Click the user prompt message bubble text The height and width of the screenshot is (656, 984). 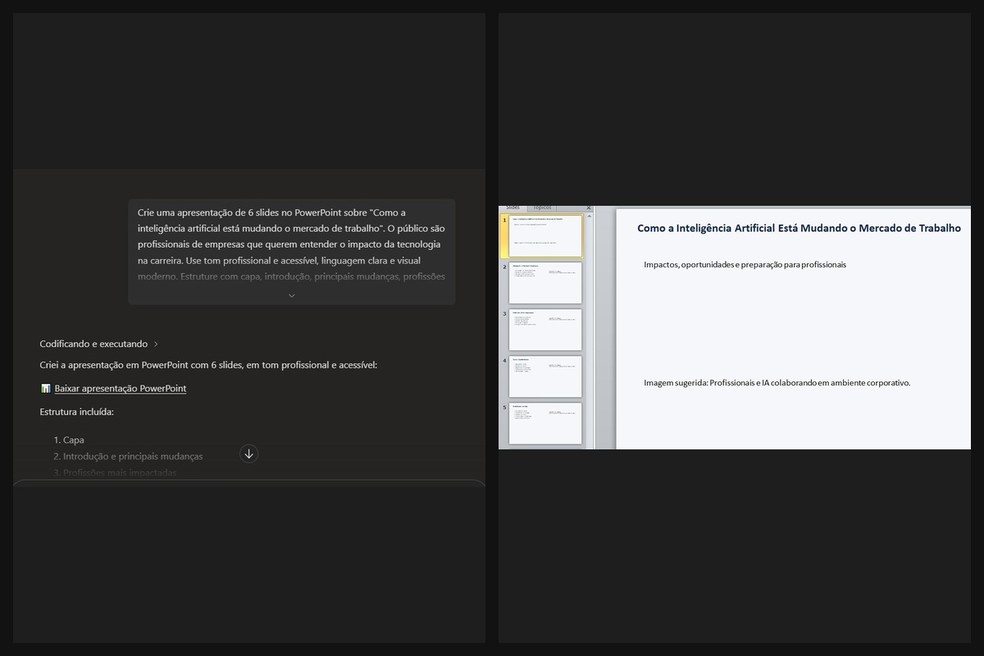pos(291,244)
